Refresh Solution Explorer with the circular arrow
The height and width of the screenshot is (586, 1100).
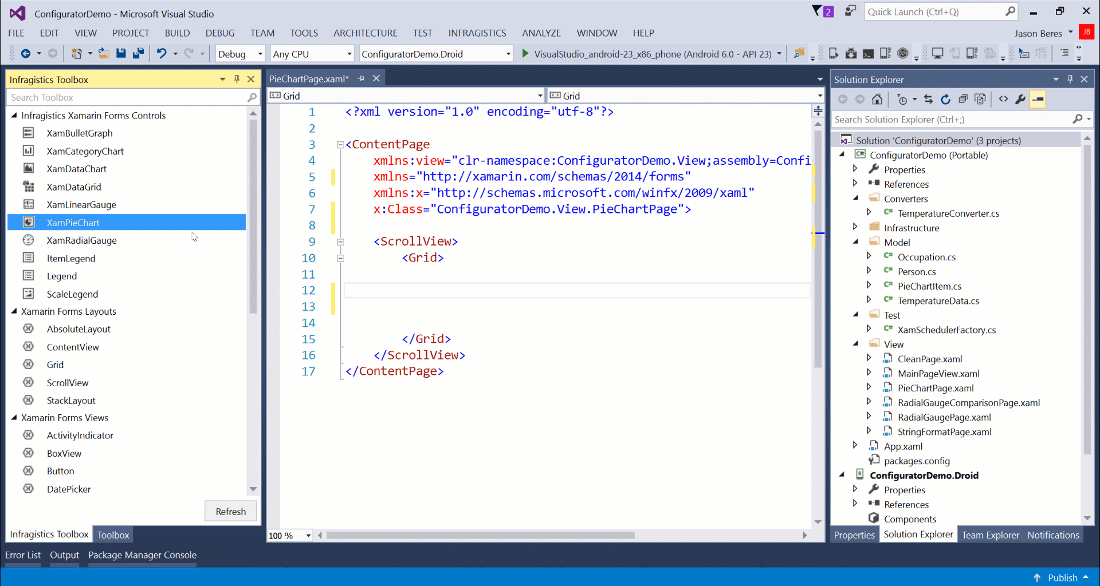(946, 100)
